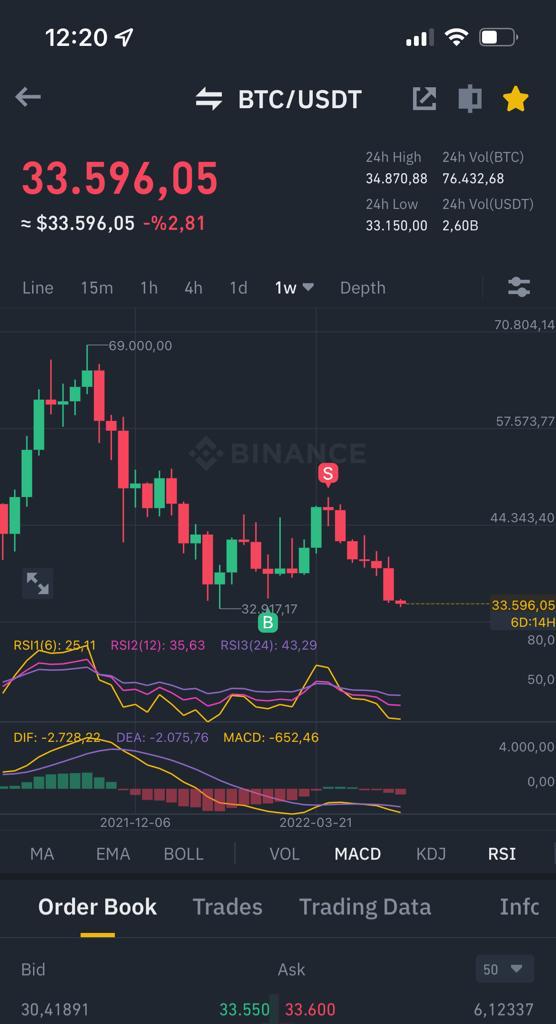The image size is (556, 1024).
Task: Tap the RSI2(12): 35,63 readout
Action: 157,645
